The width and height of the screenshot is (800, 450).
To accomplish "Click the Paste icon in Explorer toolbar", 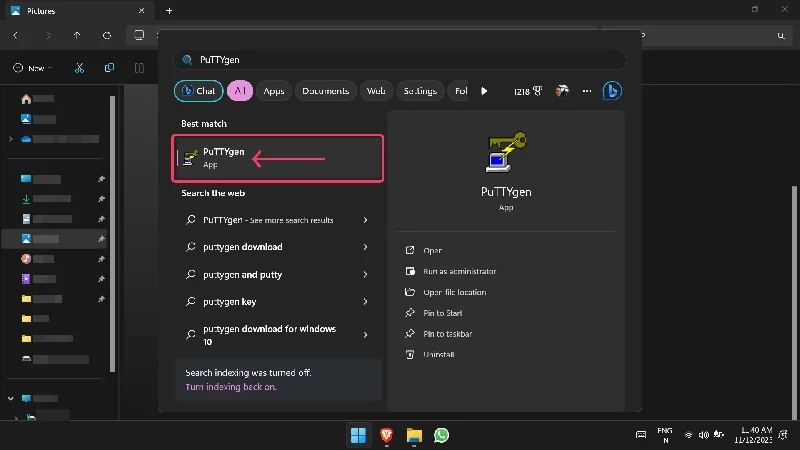I will (x=139, y=68).
